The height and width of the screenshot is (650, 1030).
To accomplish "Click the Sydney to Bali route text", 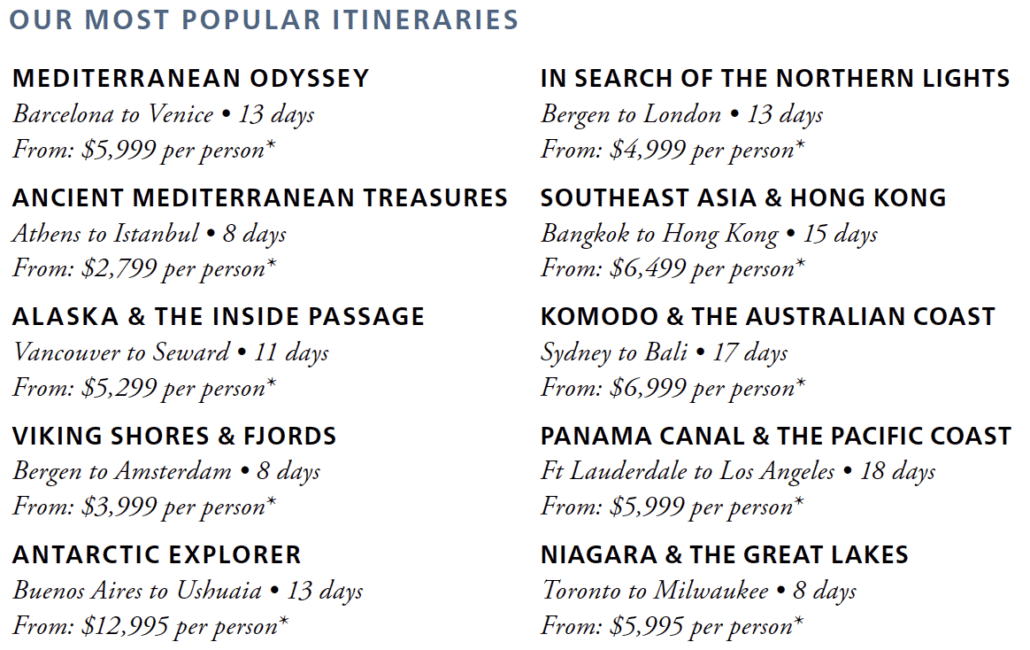I will 614,353.
